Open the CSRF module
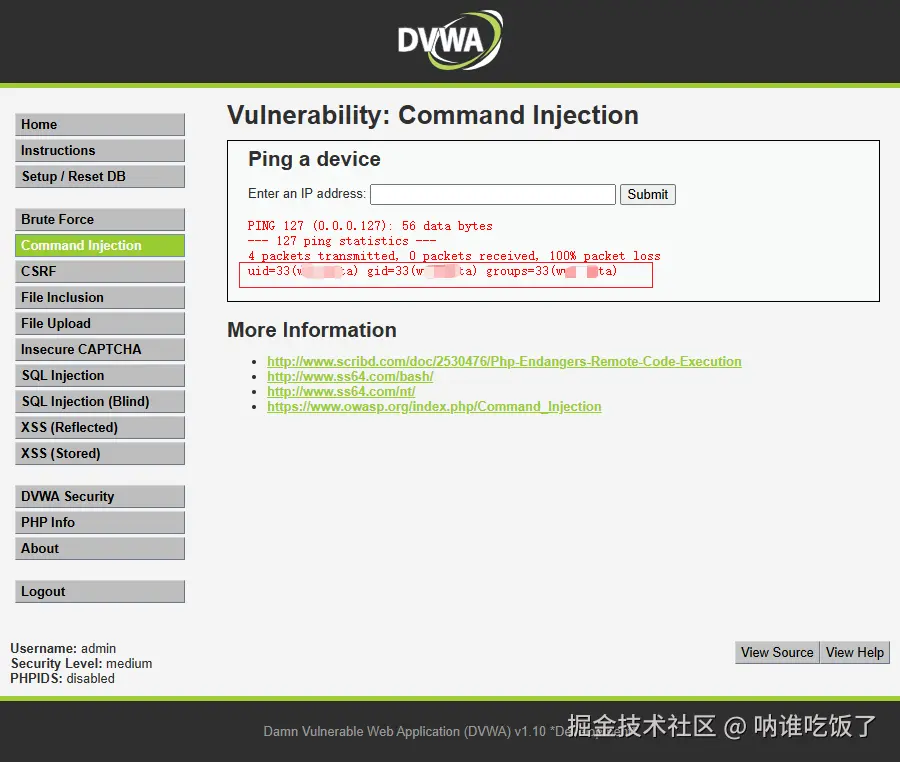 point(100,271)
